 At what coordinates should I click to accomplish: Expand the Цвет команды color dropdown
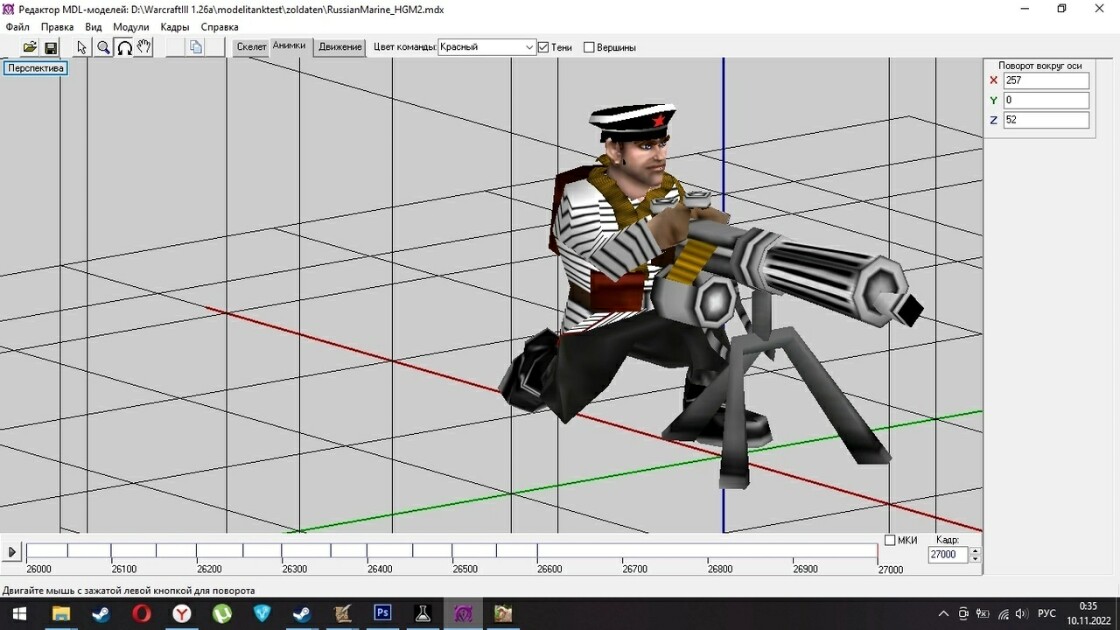click(529, 47)
